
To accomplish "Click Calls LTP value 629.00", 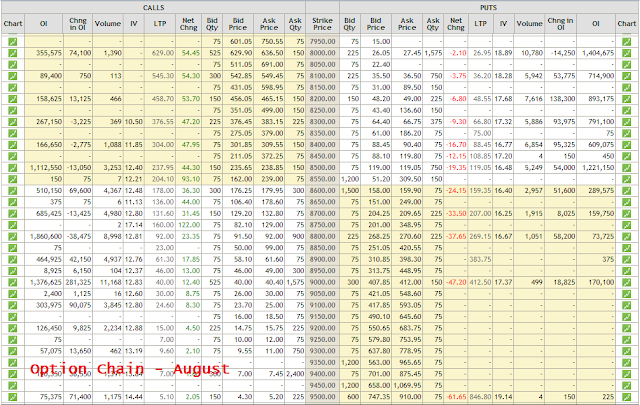I will pyautogui.click(x=163, y=53).
